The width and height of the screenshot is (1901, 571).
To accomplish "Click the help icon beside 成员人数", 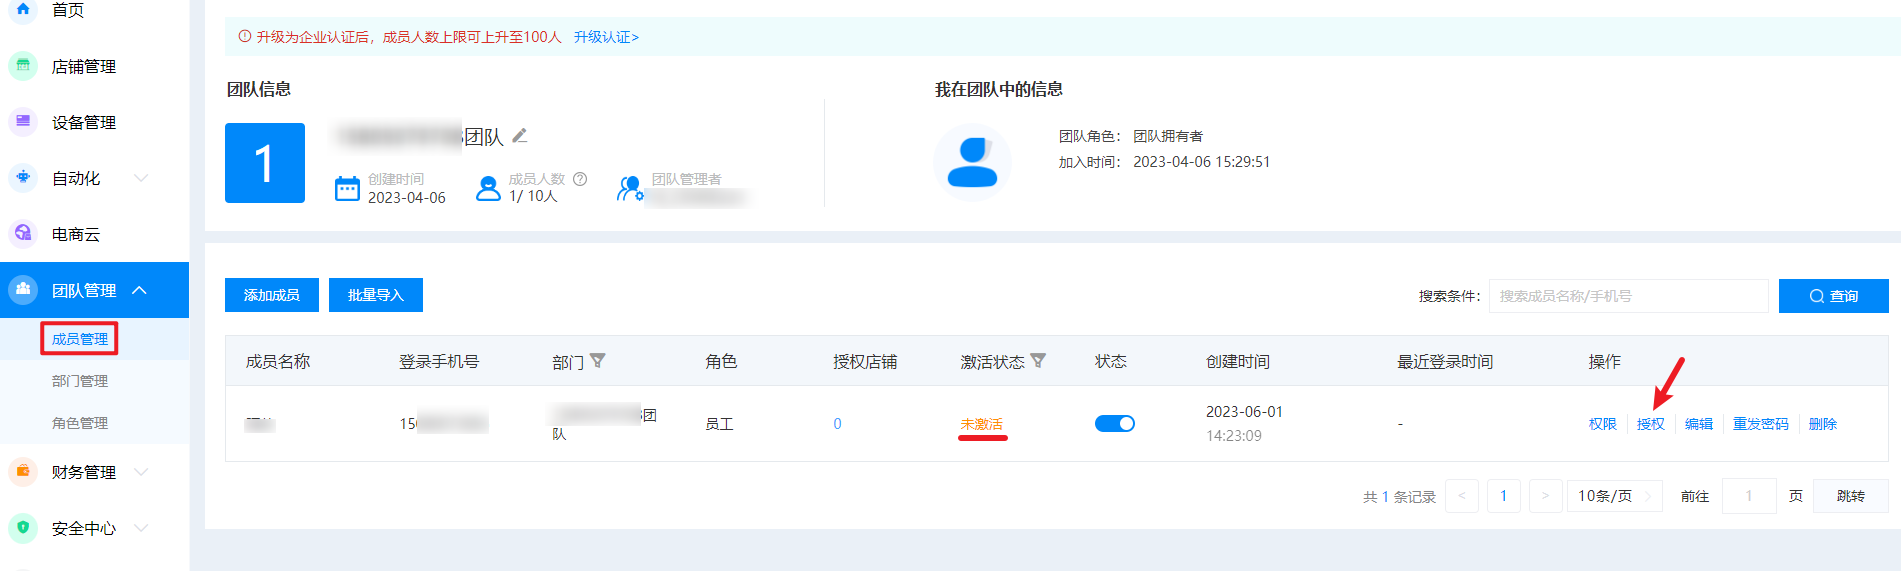I will click(580, 179).
